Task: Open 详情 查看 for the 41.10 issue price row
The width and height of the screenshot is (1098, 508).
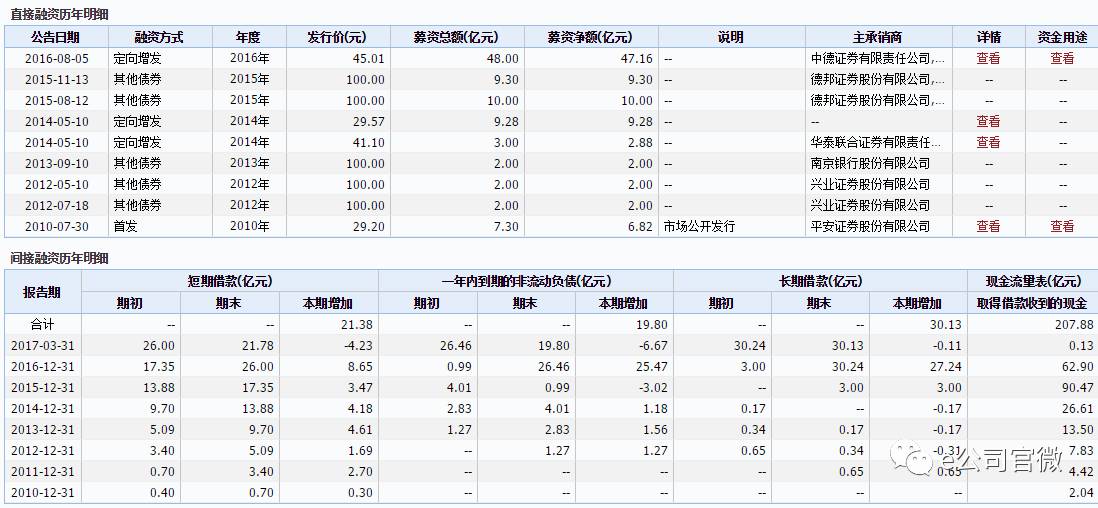Action: coord(988,142)
